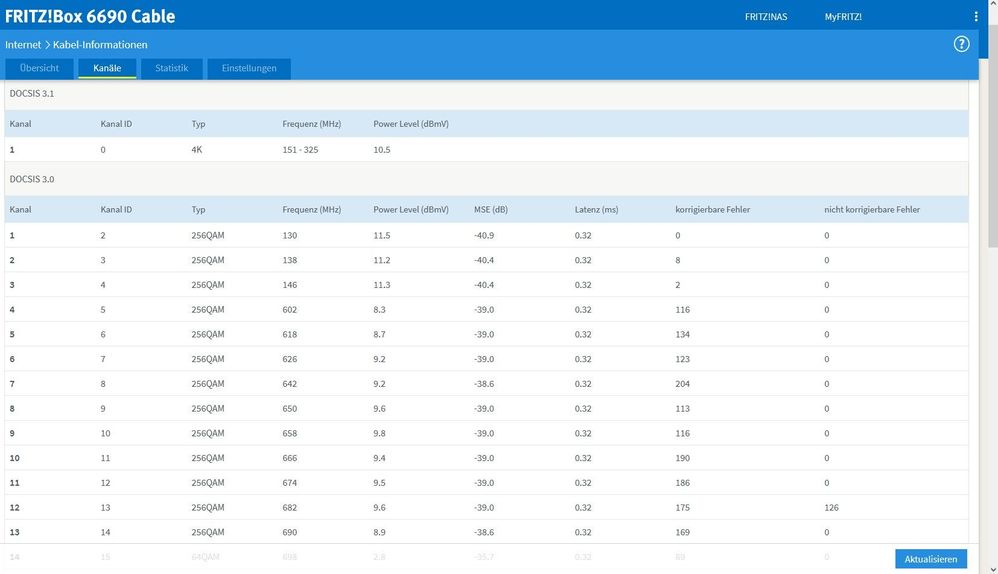998x574 pixels.
Task: Click the correctable errors value 186
Action: click(682, 483)
